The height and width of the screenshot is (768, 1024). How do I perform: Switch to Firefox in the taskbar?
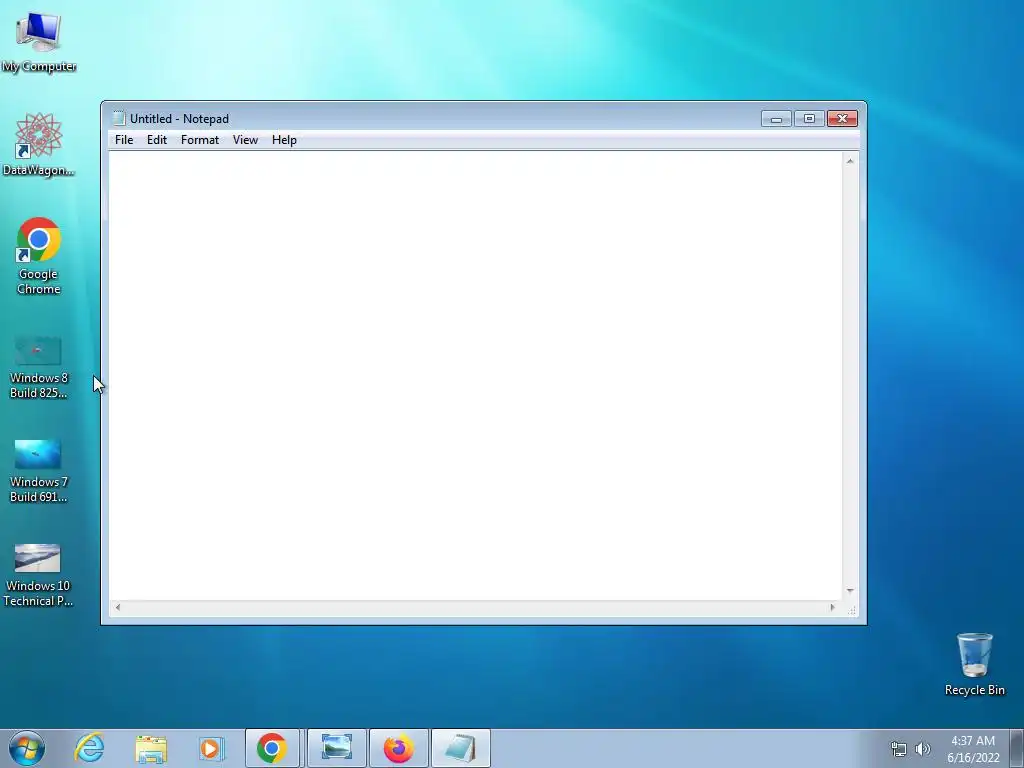[398, 748]
